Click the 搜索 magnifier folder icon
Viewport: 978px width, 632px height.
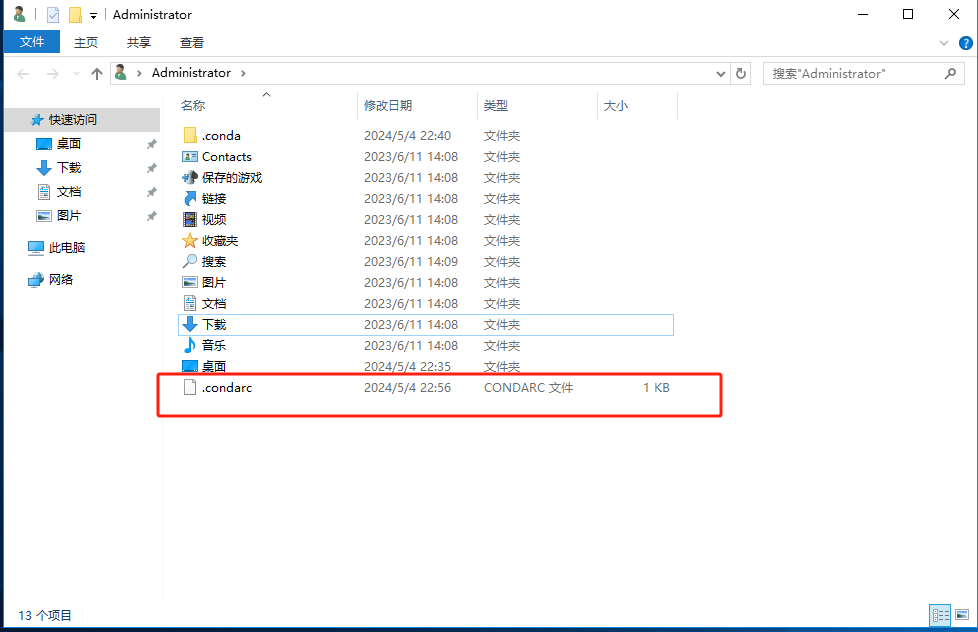click(190, 261)
